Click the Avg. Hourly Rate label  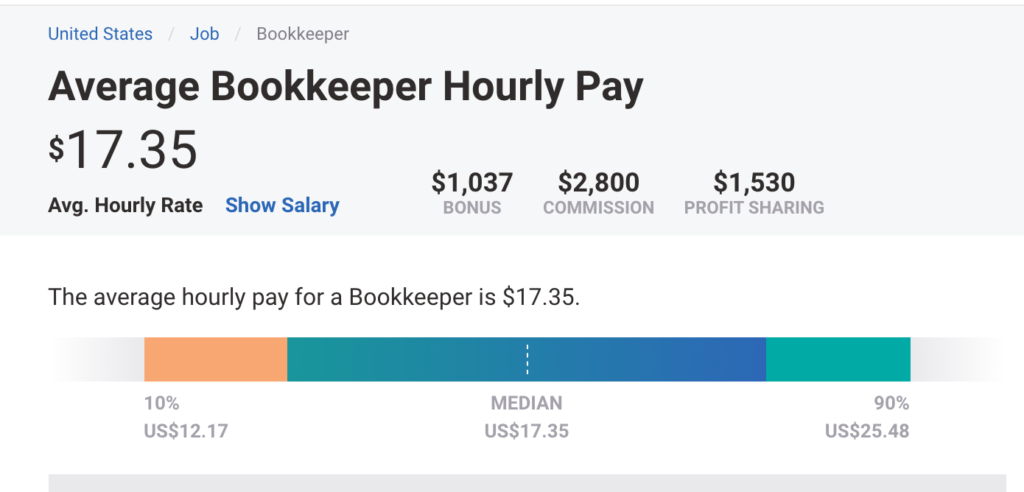point(125,205)
